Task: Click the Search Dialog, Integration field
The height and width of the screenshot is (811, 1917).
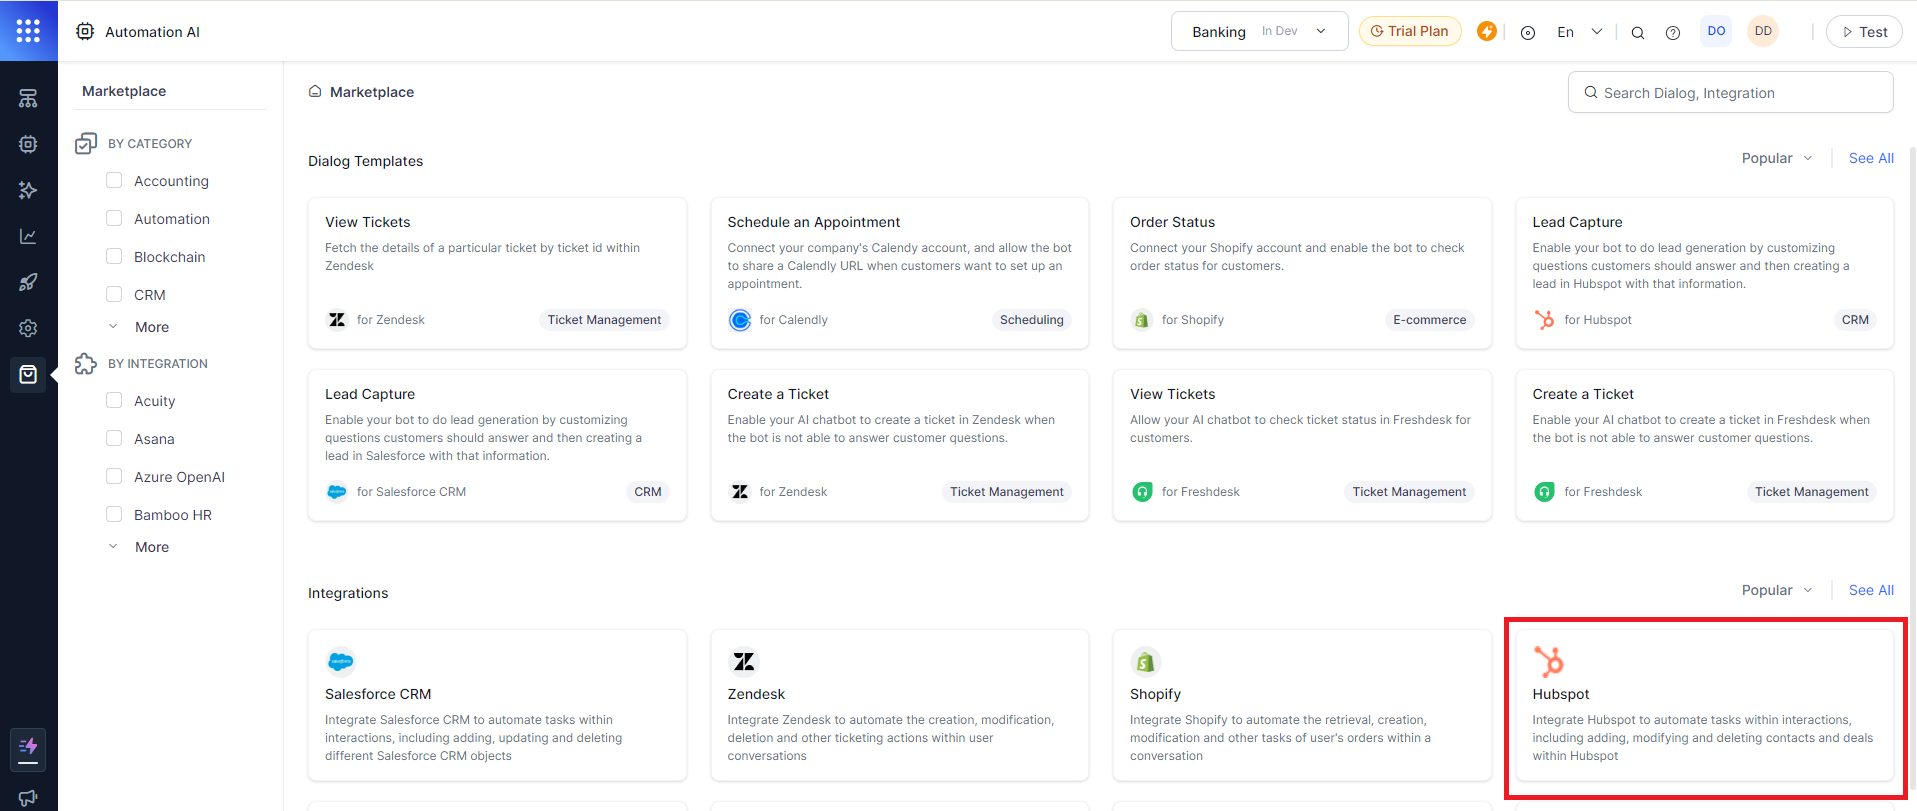Action: pyautogui.click(x=1730, y=92)
